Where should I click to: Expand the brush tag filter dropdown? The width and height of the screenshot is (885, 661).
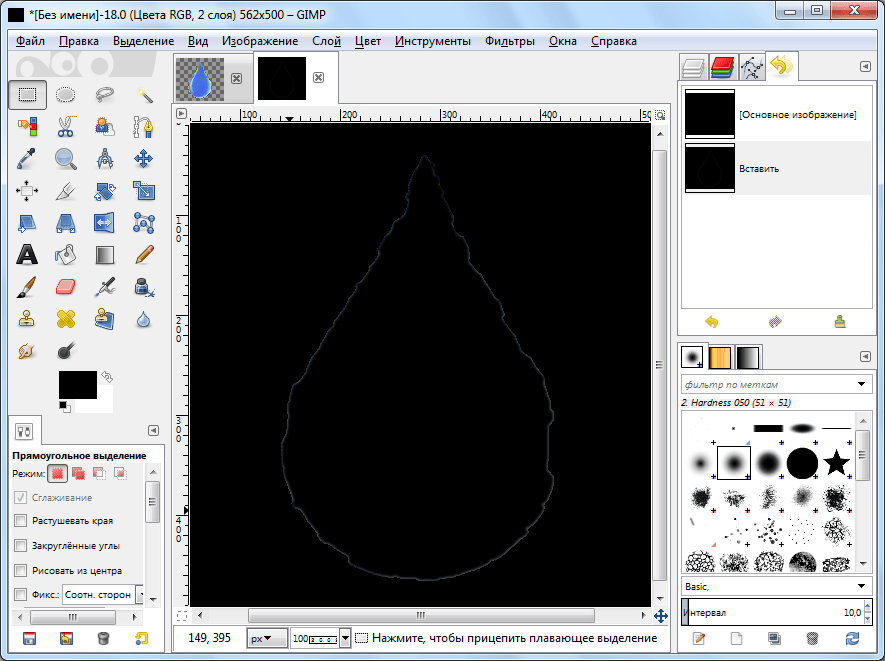(x=862, y=384)
